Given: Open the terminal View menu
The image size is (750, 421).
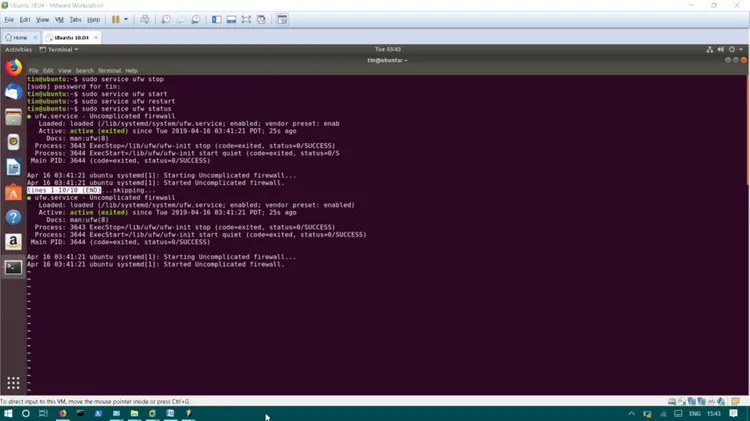Looking at the screenshot, I should tap(65, 70).
